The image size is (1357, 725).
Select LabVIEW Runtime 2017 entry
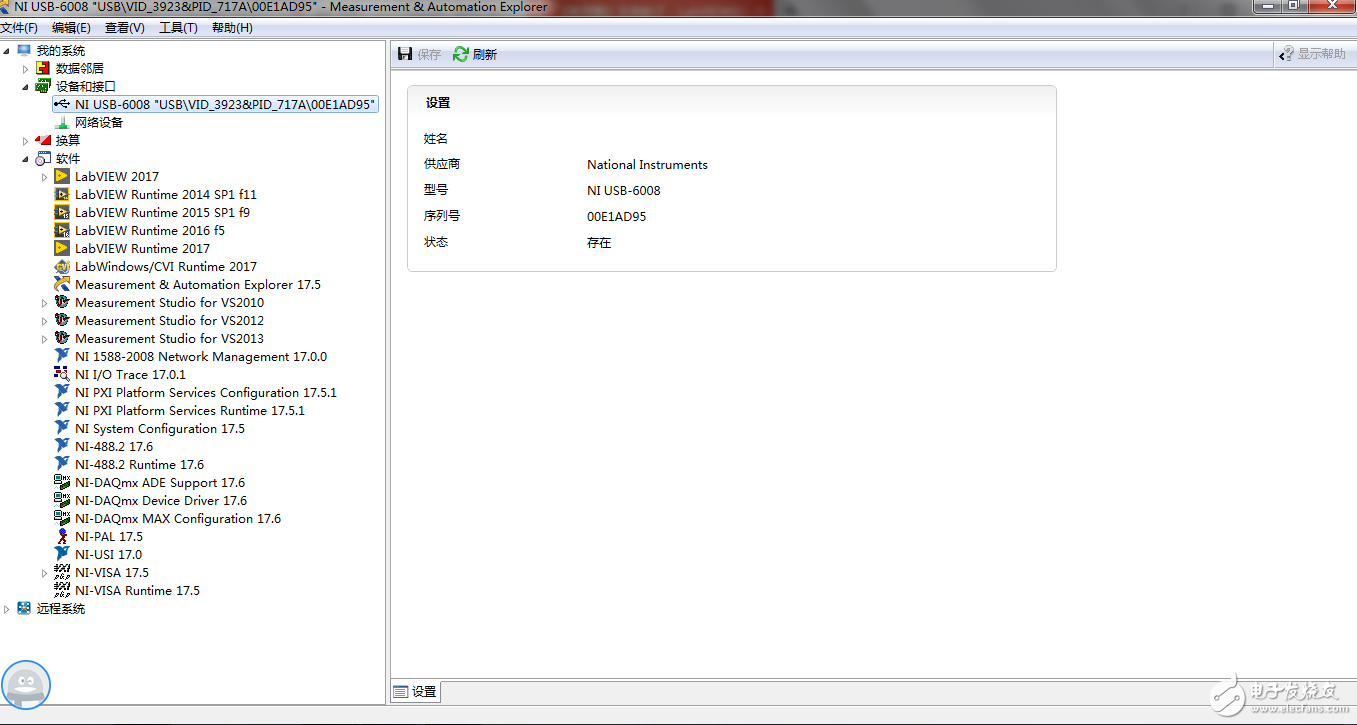coord(142,249)
